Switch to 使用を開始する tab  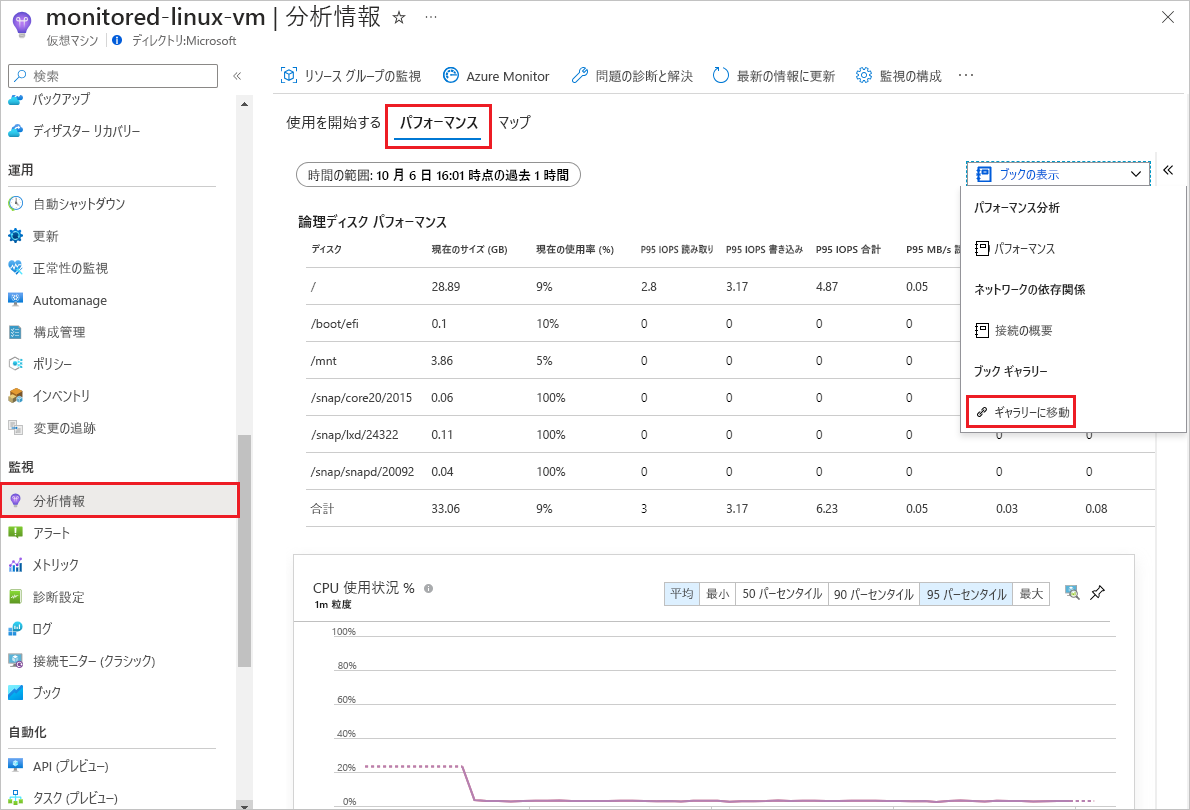tap(333, 122)
